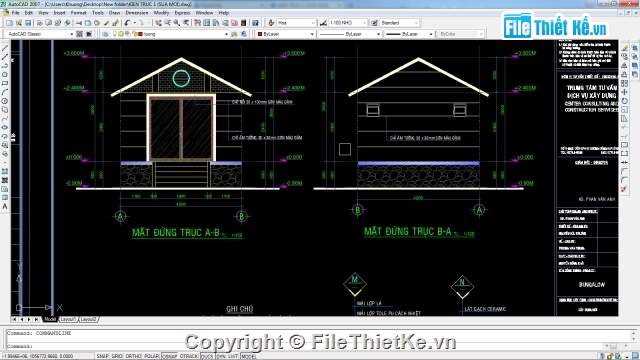The image size is (640, 360).
Task: Switch to the Layout1 tab
Action: click(68, 319)
